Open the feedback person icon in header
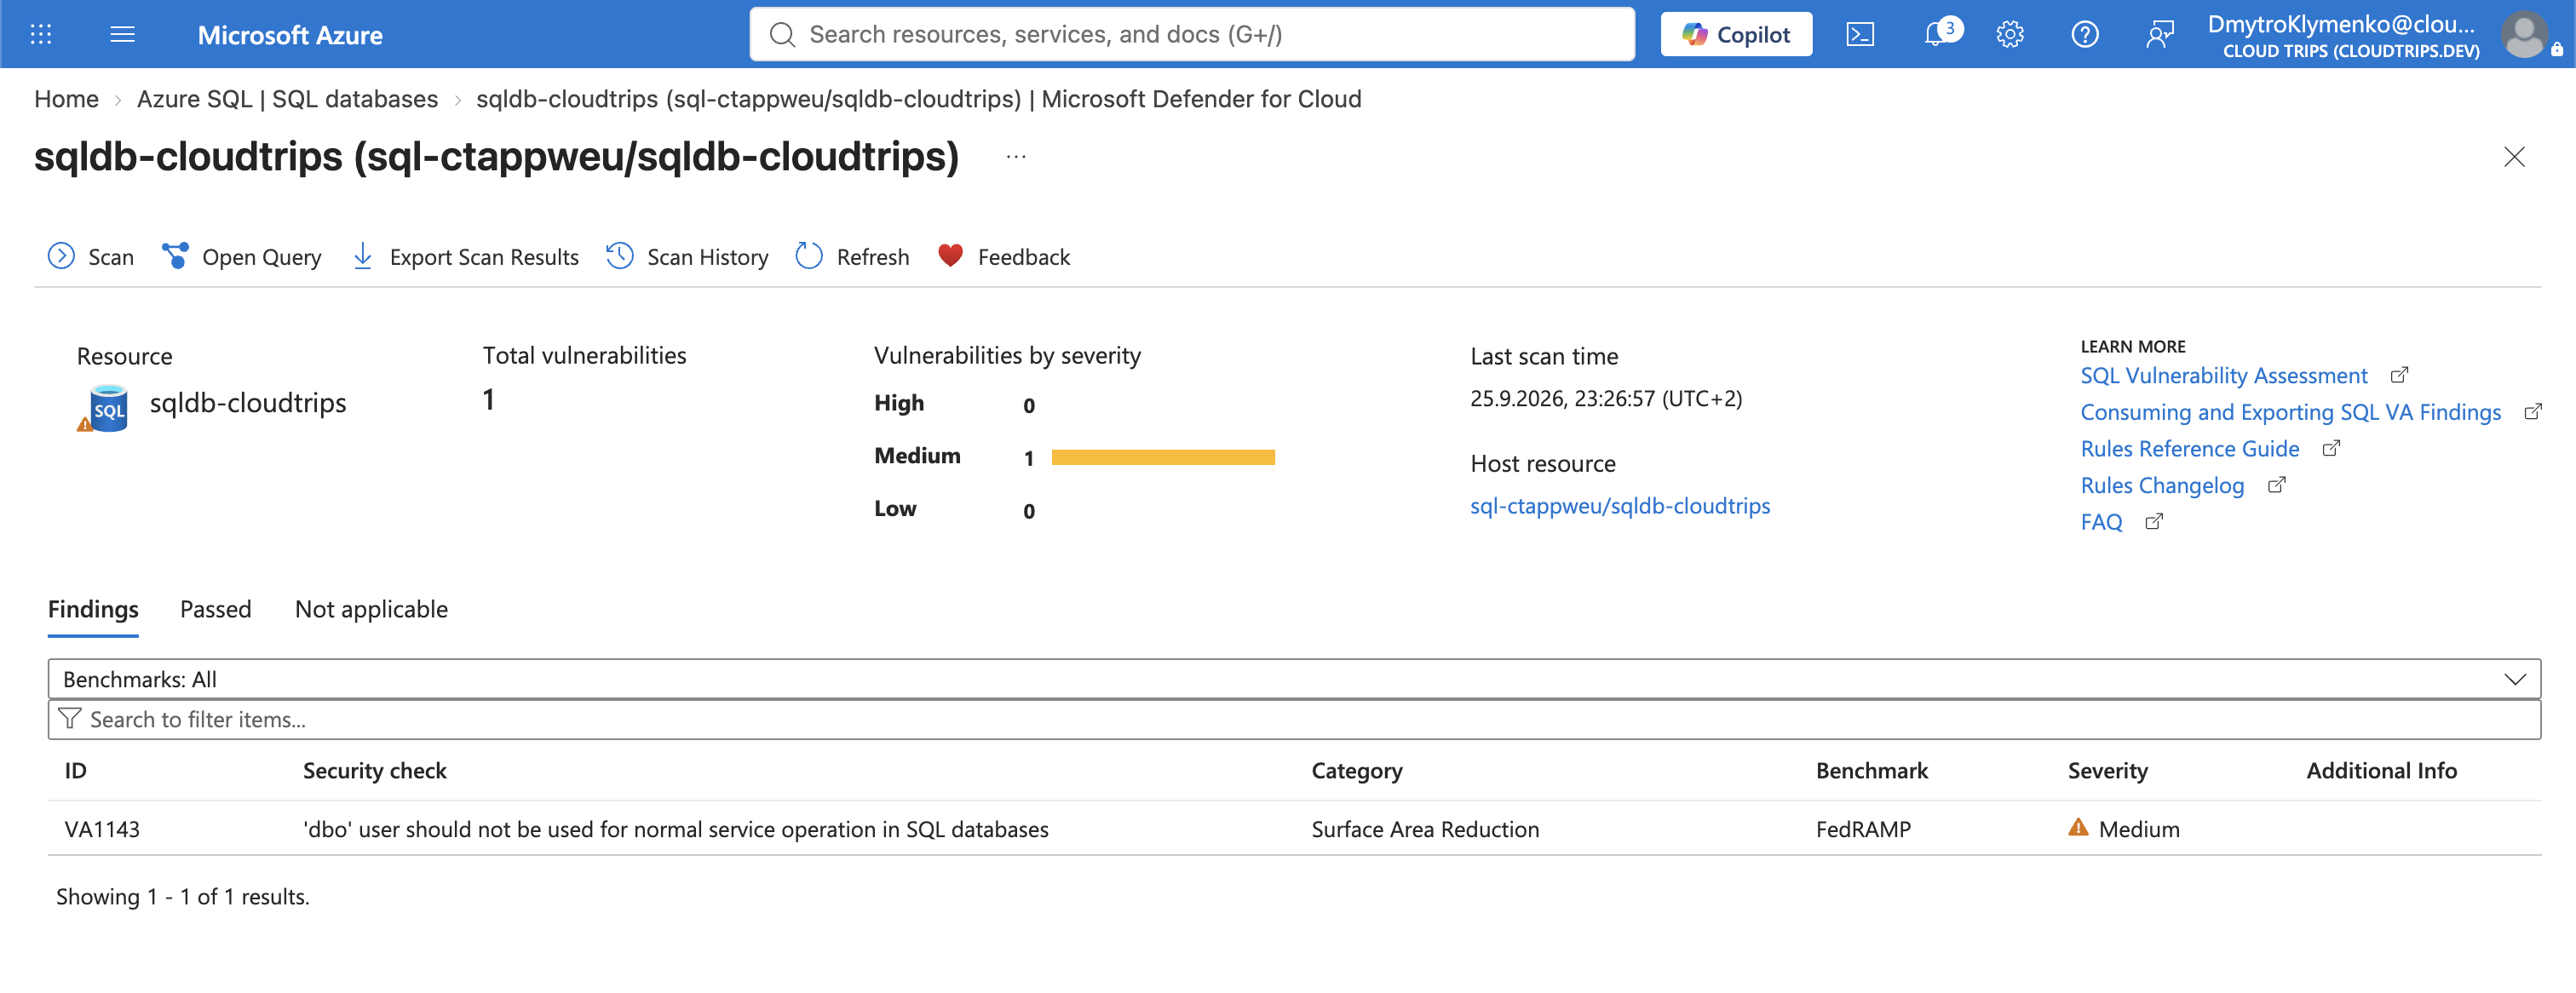 2159,35
